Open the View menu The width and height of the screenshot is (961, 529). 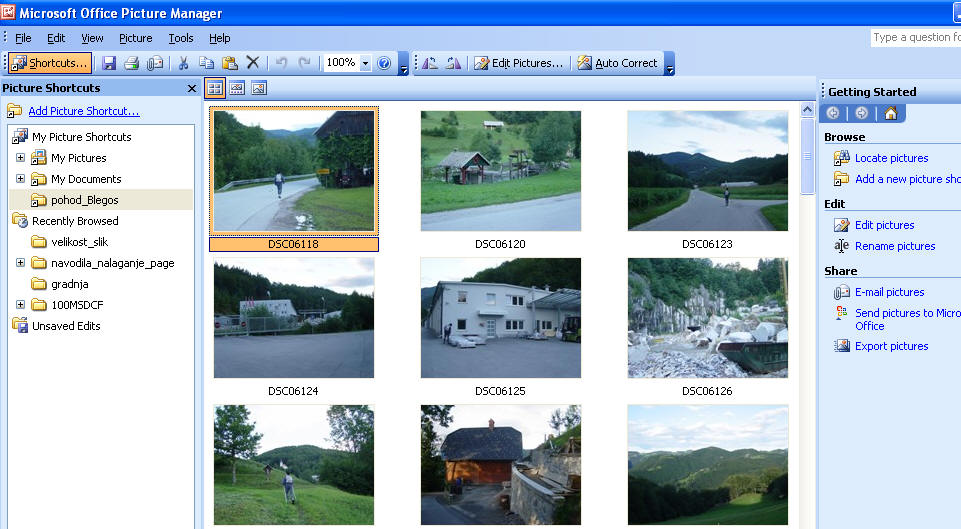[x=92, y=38]
